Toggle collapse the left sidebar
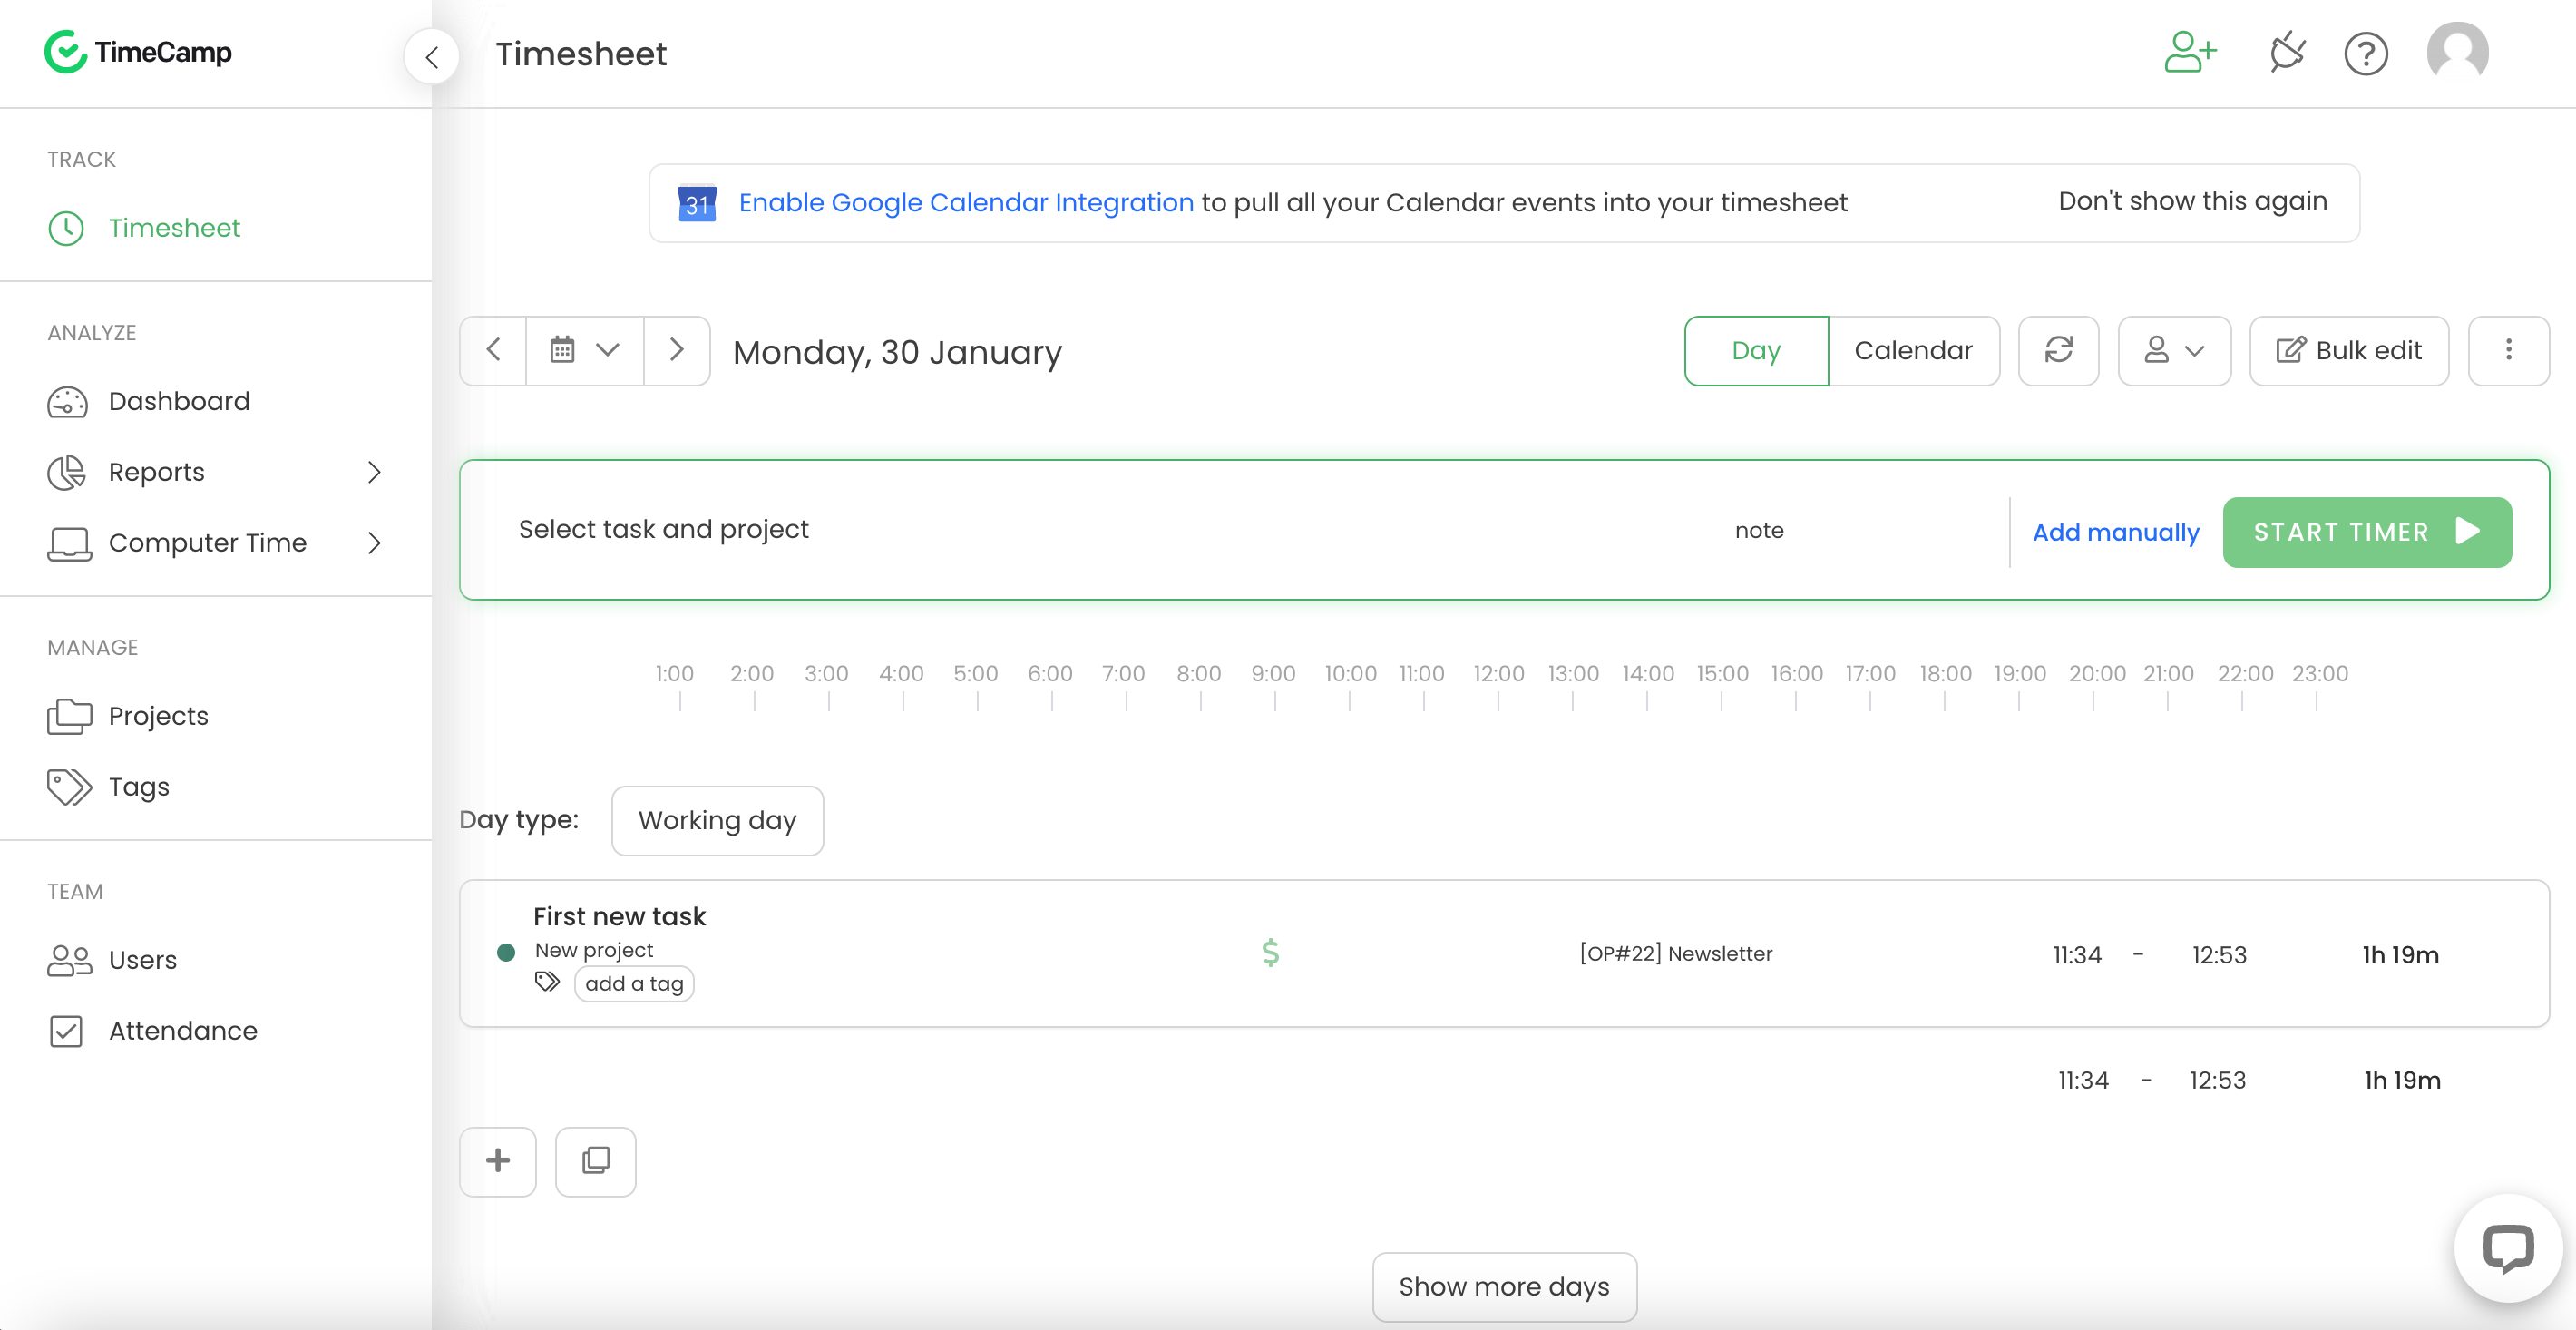2576x1330 pixels. click(433, 56)
